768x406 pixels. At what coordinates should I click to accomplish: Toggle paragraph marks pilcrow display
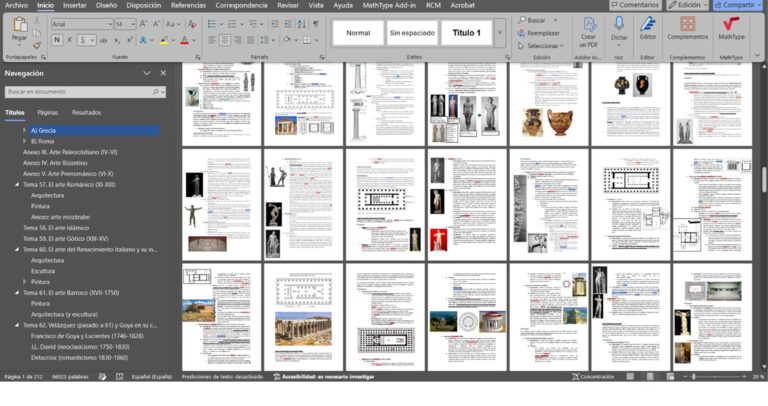click(x=316, y=24)
